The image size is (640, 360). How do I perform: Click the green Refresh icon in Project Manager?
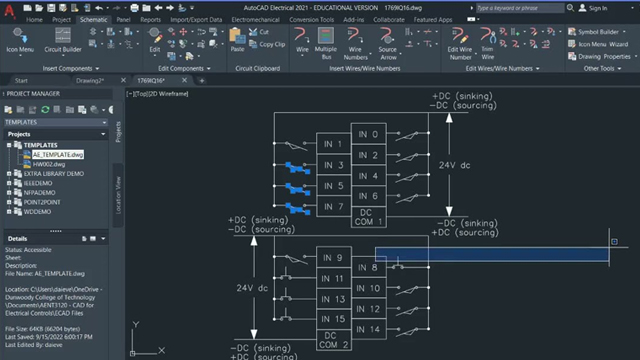(x=45, y=109)
